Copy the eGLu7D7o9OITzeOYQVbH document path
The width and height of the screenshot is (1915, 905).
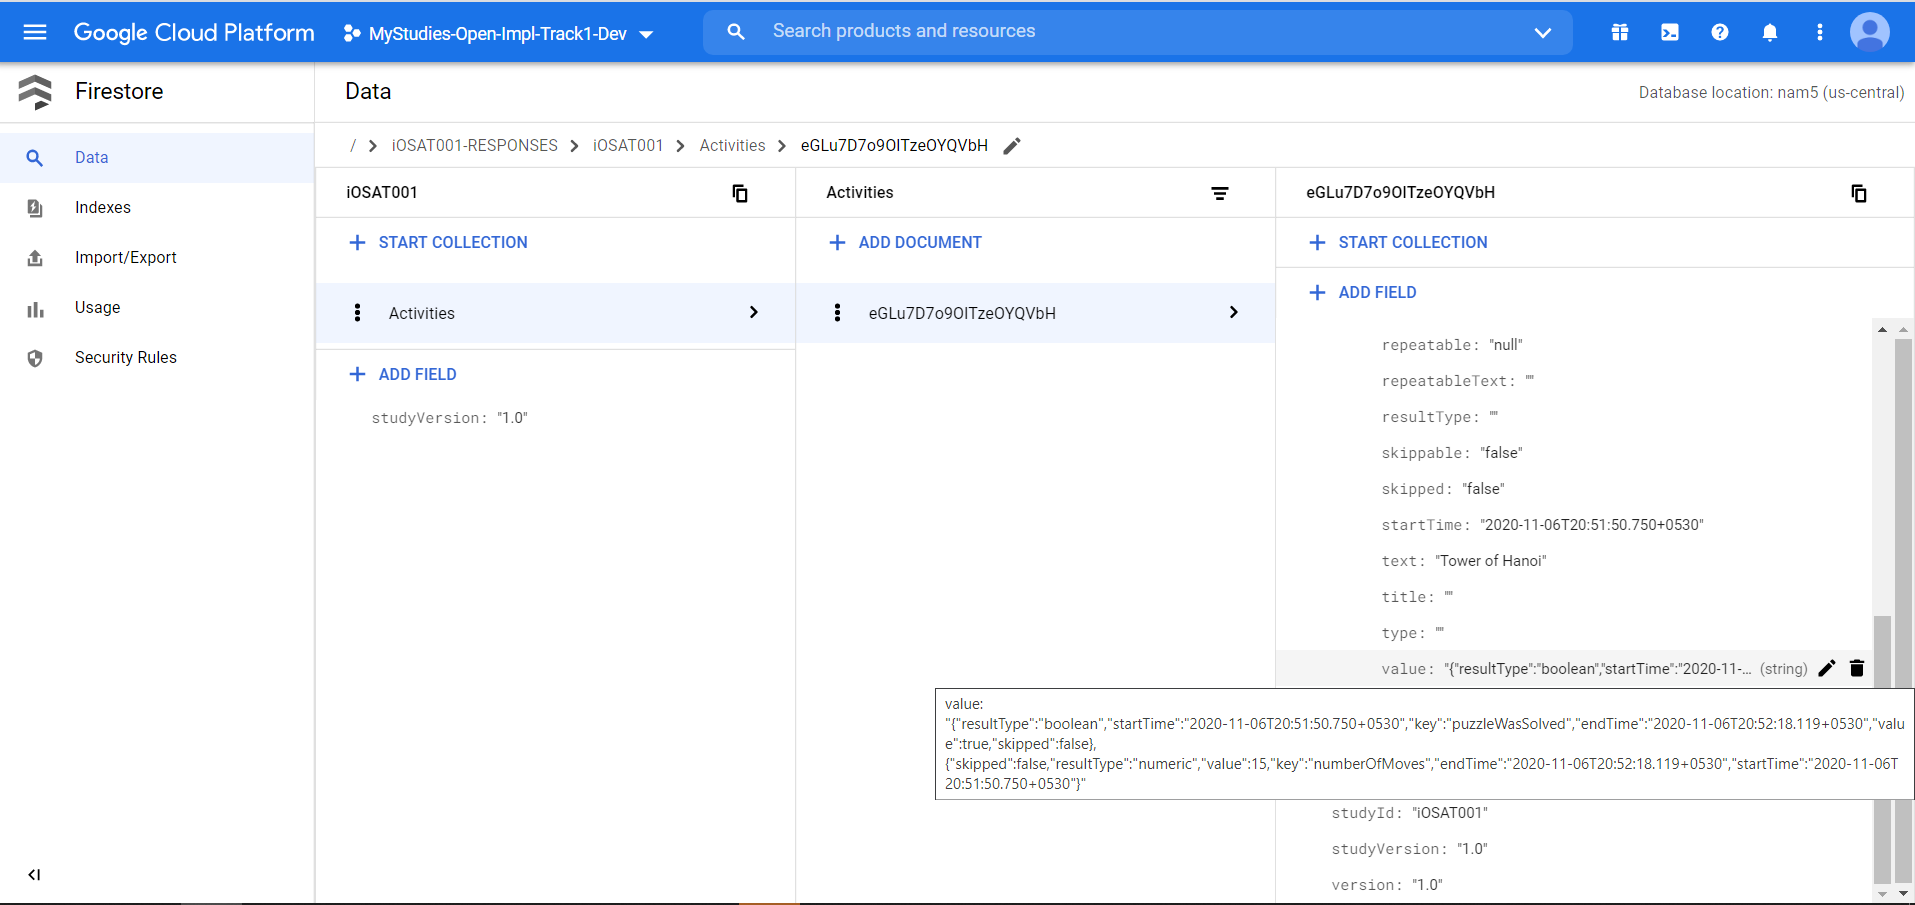click(x=1859, y=193)
